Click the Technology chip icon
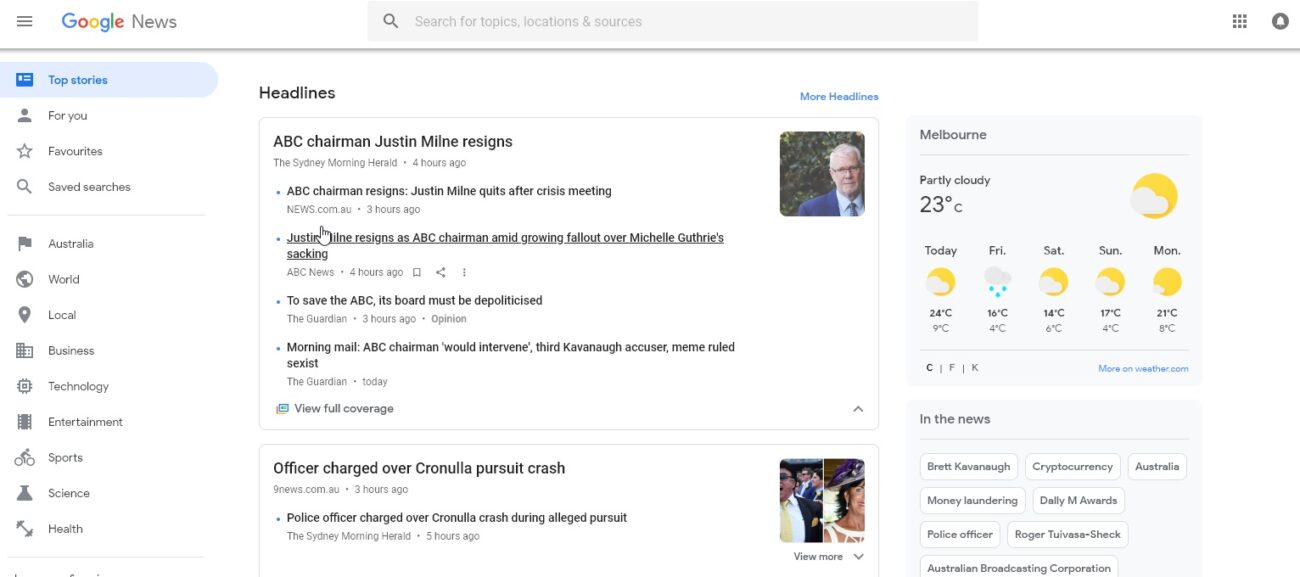The height and width of the screenshot is (577, 1300). tap(25, 386)
